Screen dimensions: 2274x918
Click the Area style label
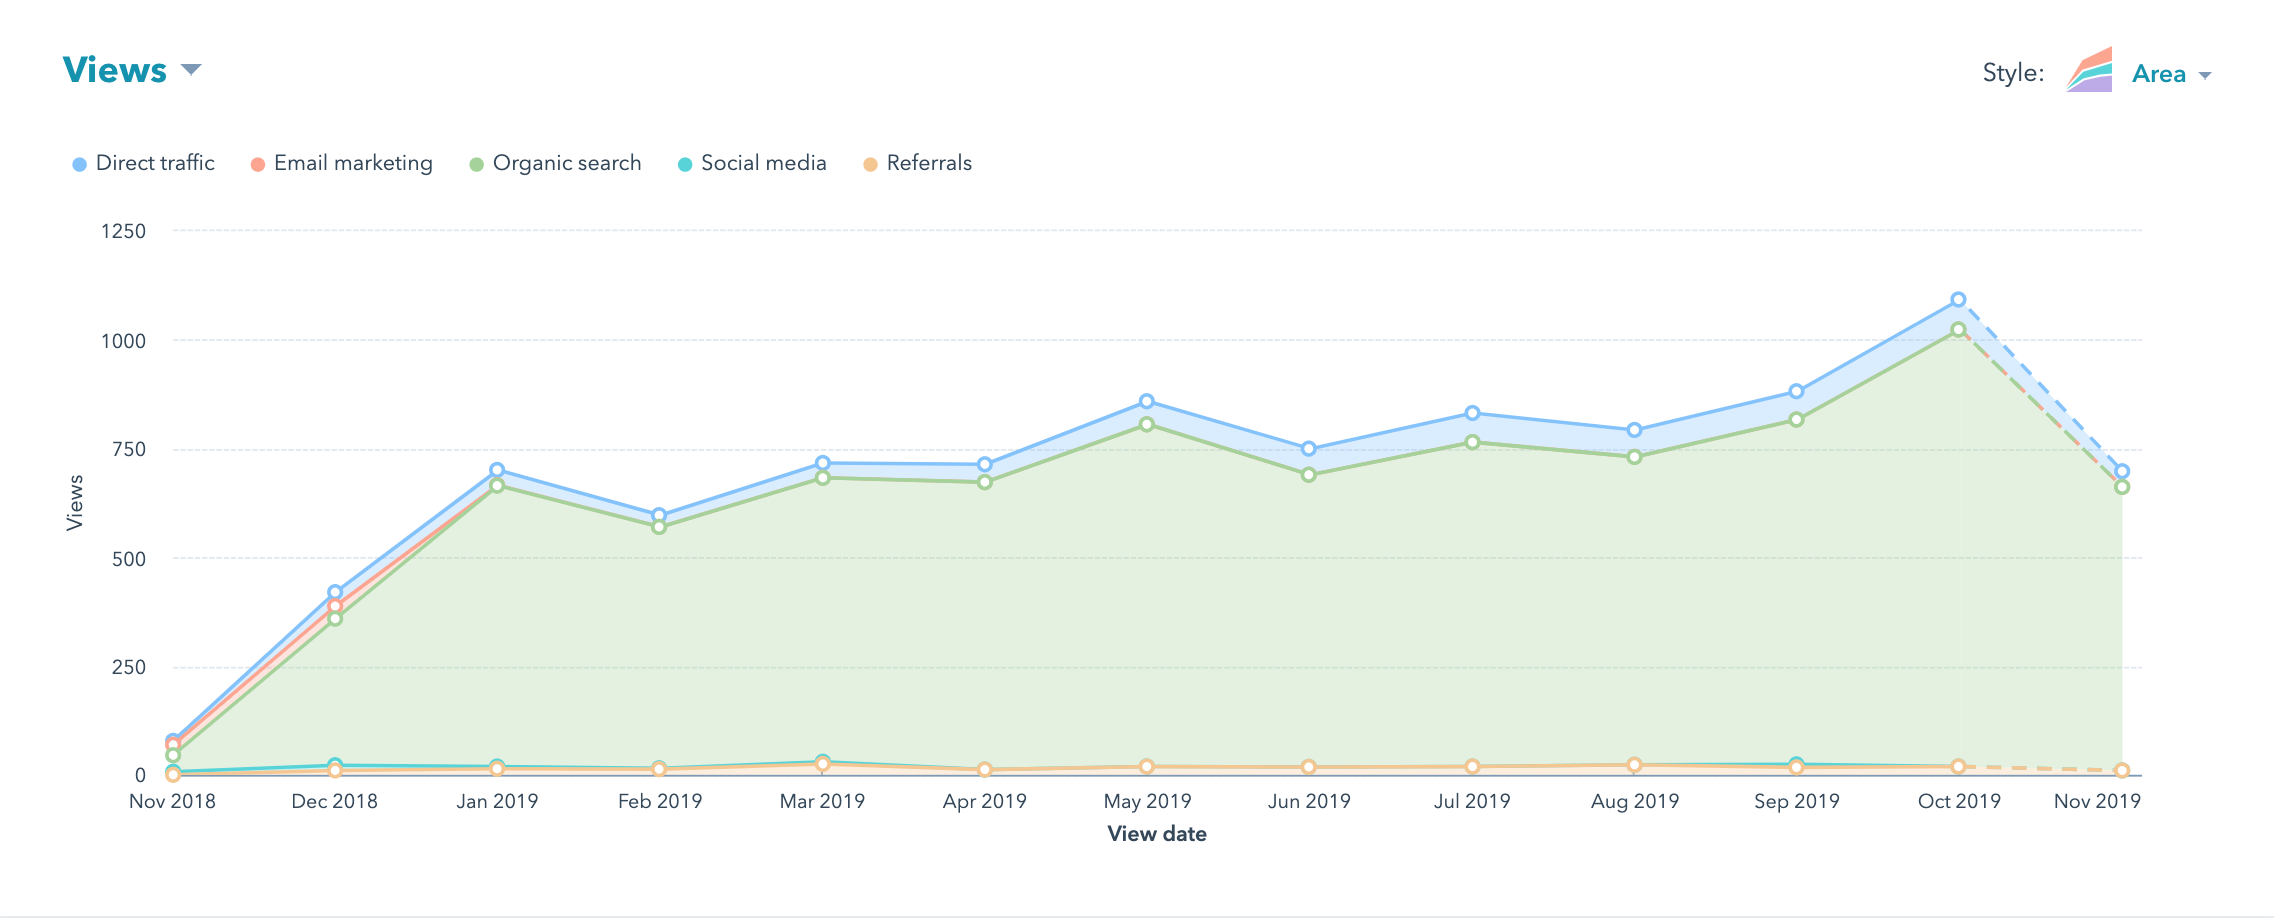tap(2158, 74)
